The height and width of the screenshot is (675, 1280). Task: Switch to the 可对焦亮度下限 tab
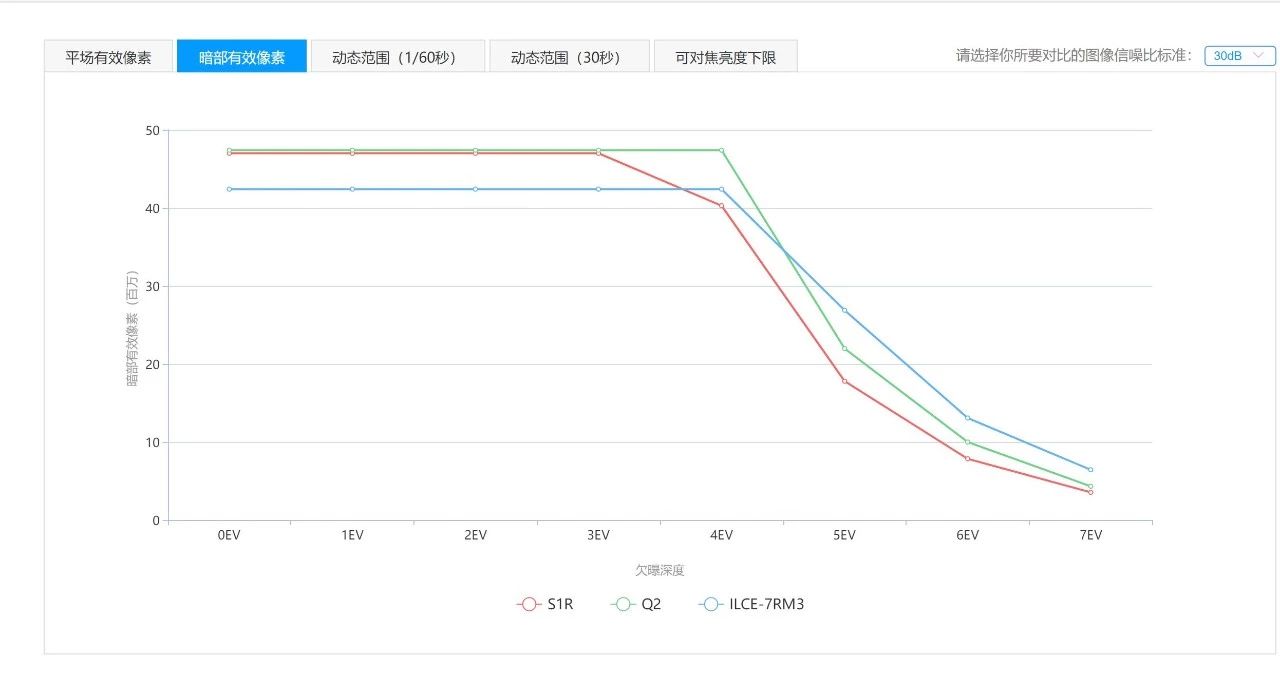pos(725,57)
